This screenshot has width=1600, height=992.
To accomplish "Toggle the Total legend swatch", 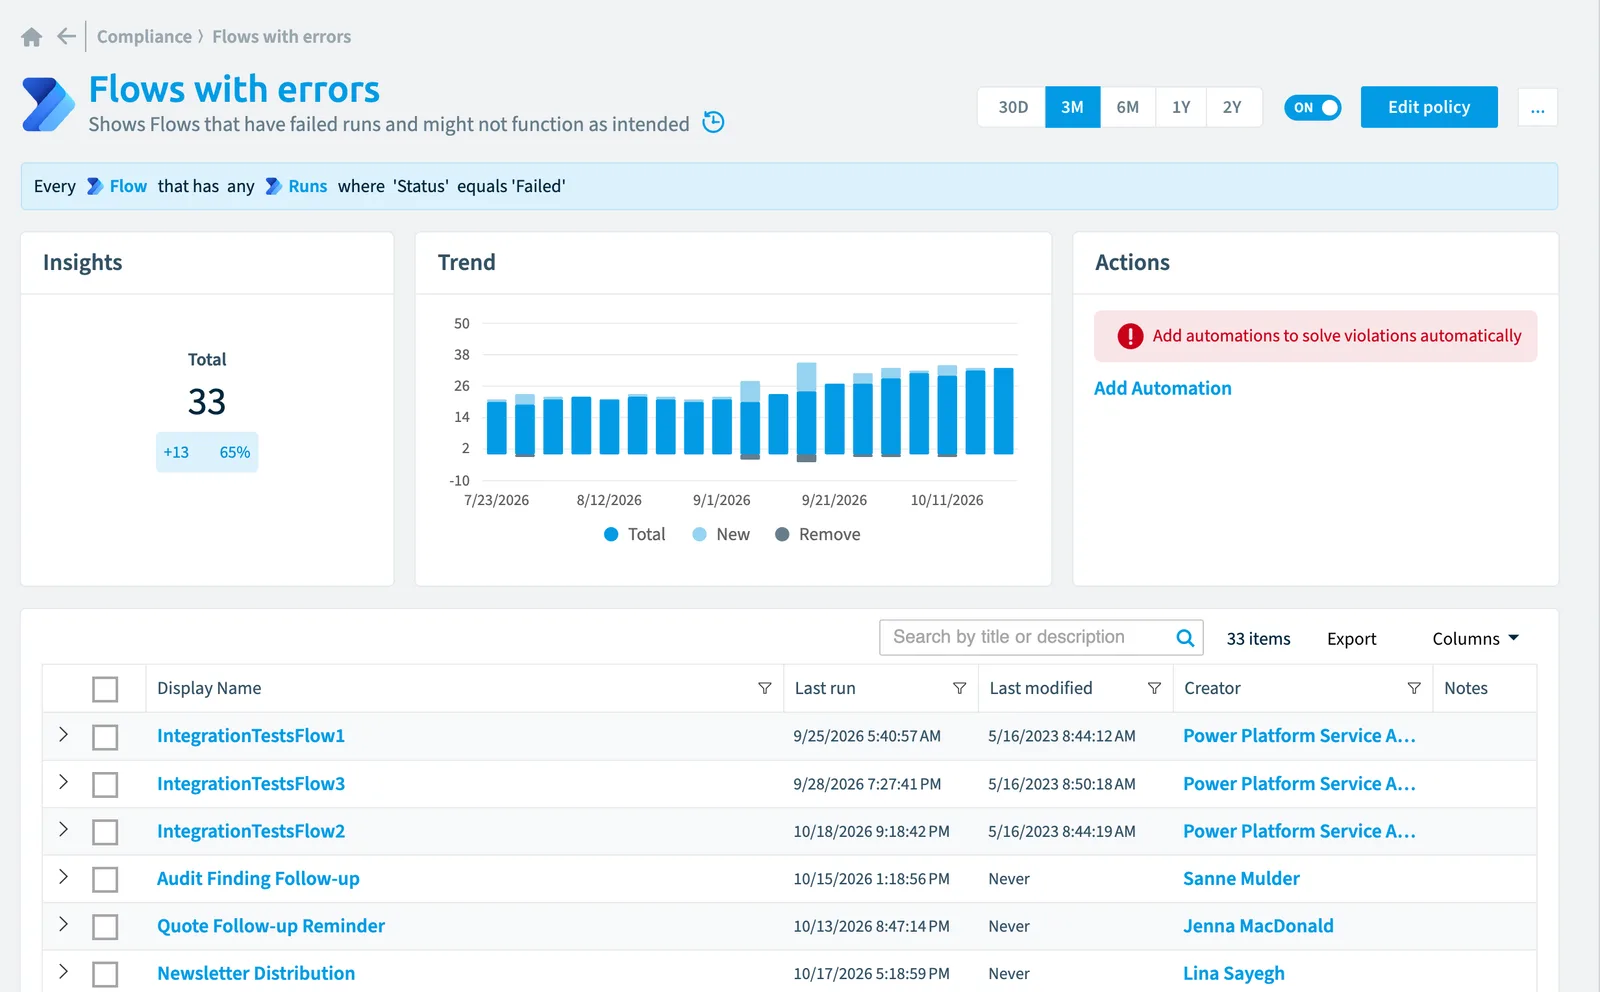I will 611,534.
